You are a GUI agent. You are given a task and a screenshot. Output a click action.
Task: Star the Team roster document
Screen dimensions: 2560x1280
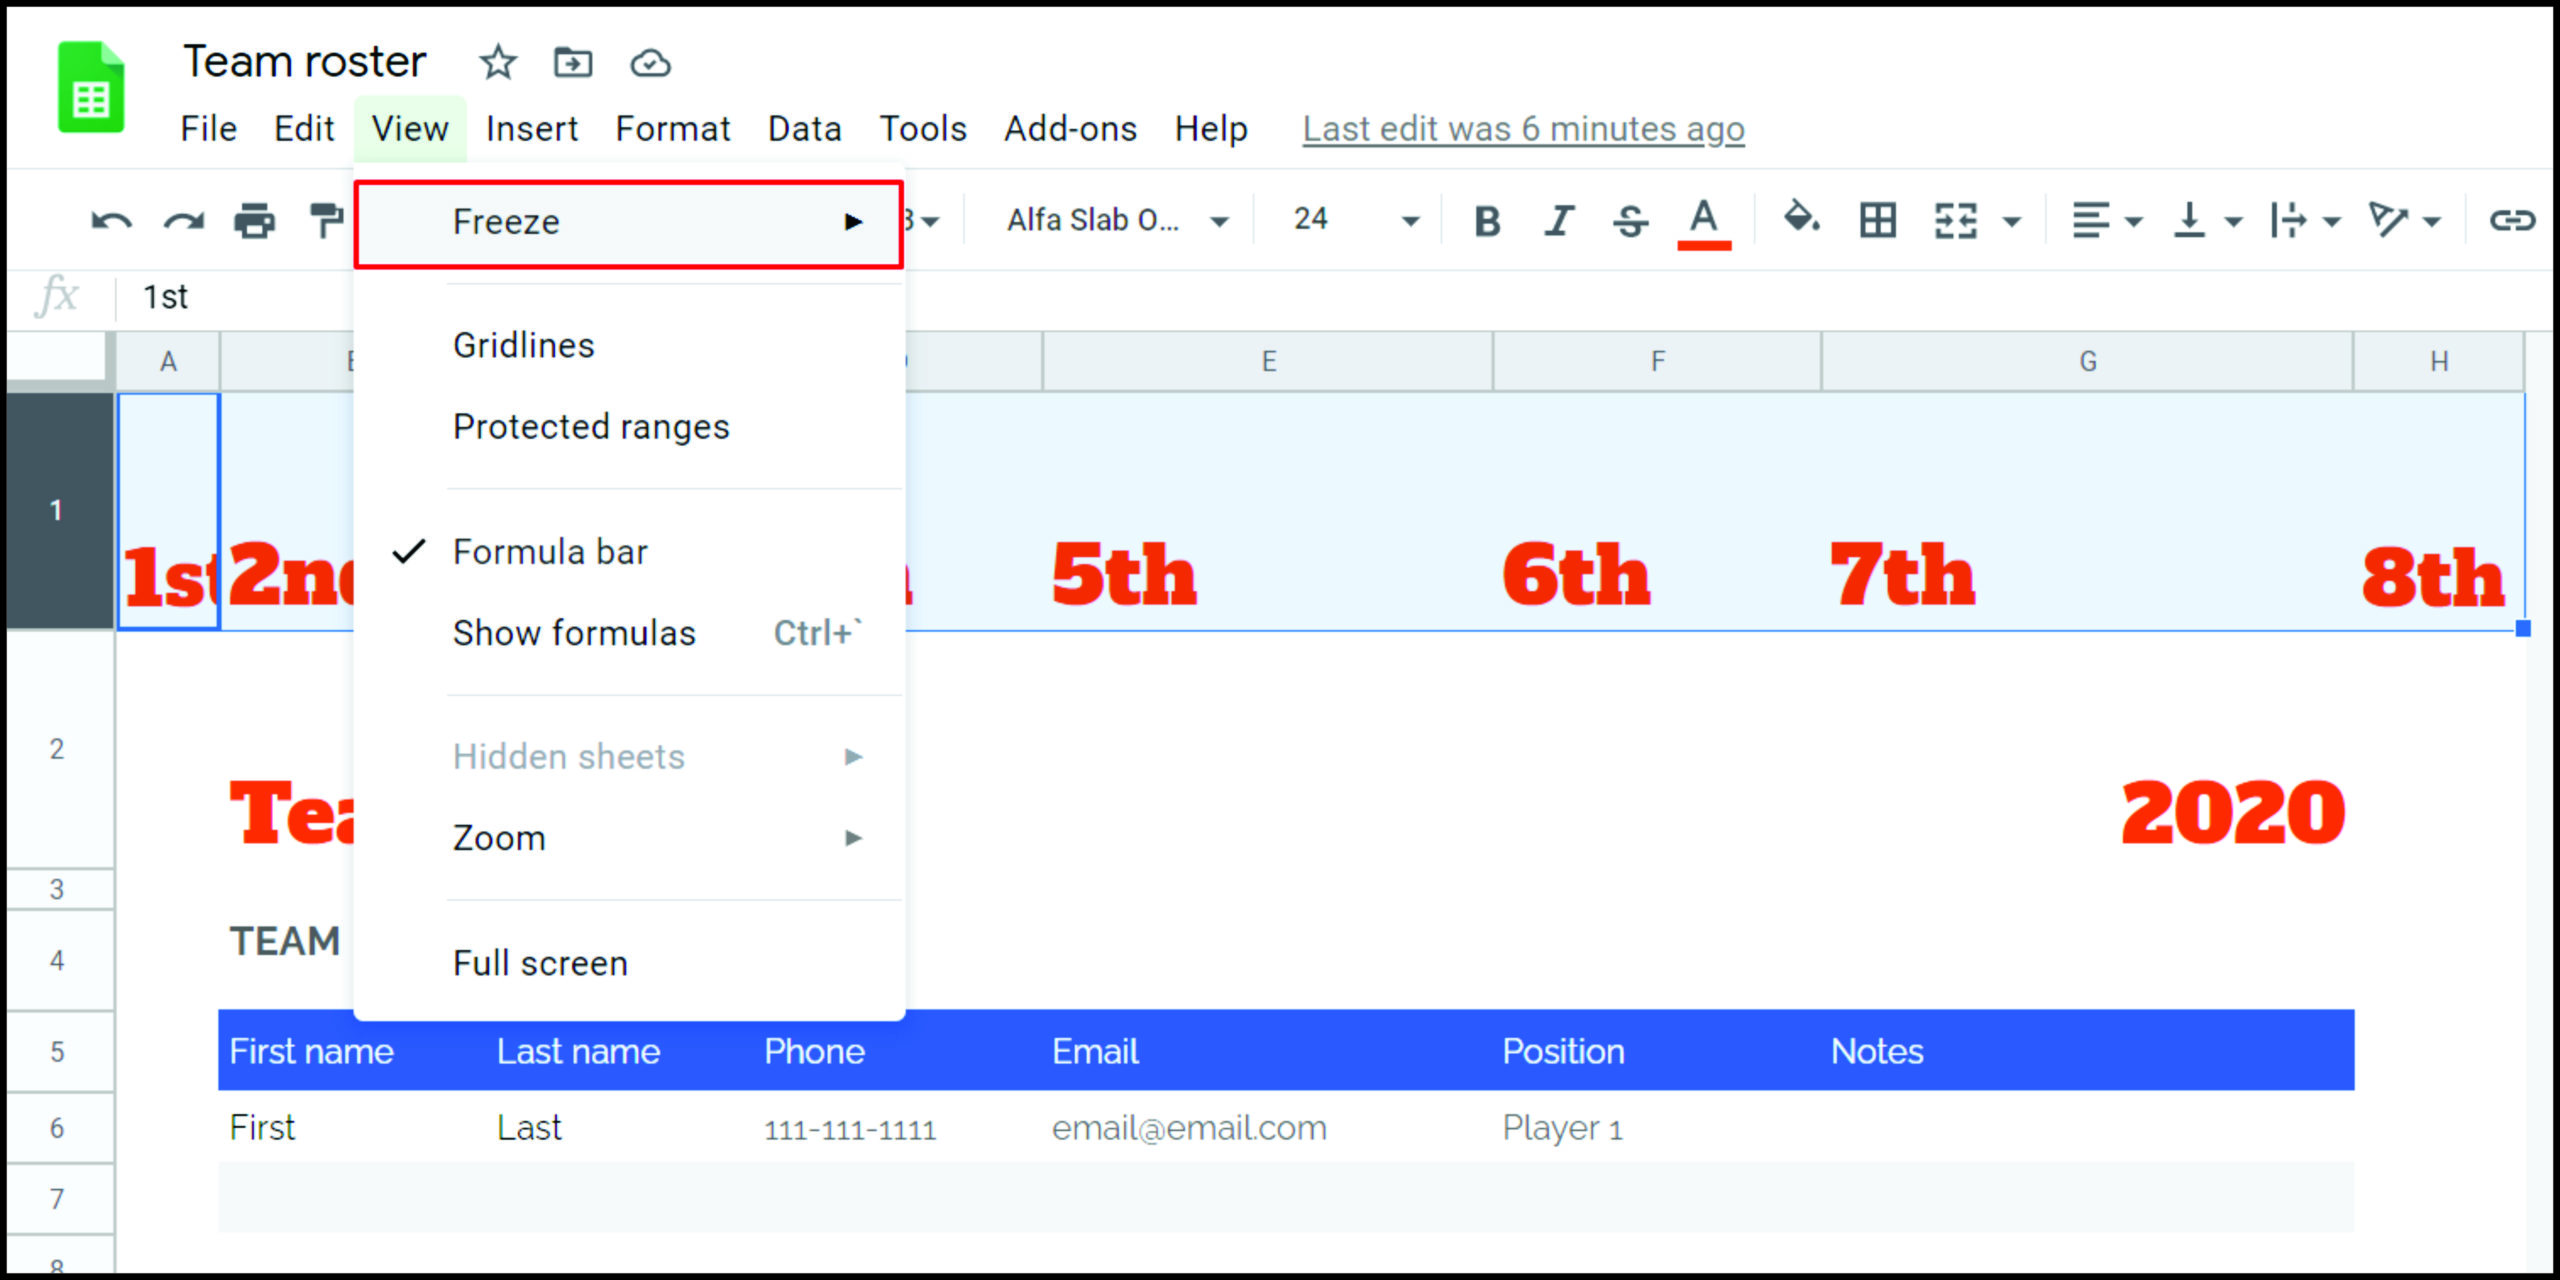pyautogui.click(x=497, y=64)
